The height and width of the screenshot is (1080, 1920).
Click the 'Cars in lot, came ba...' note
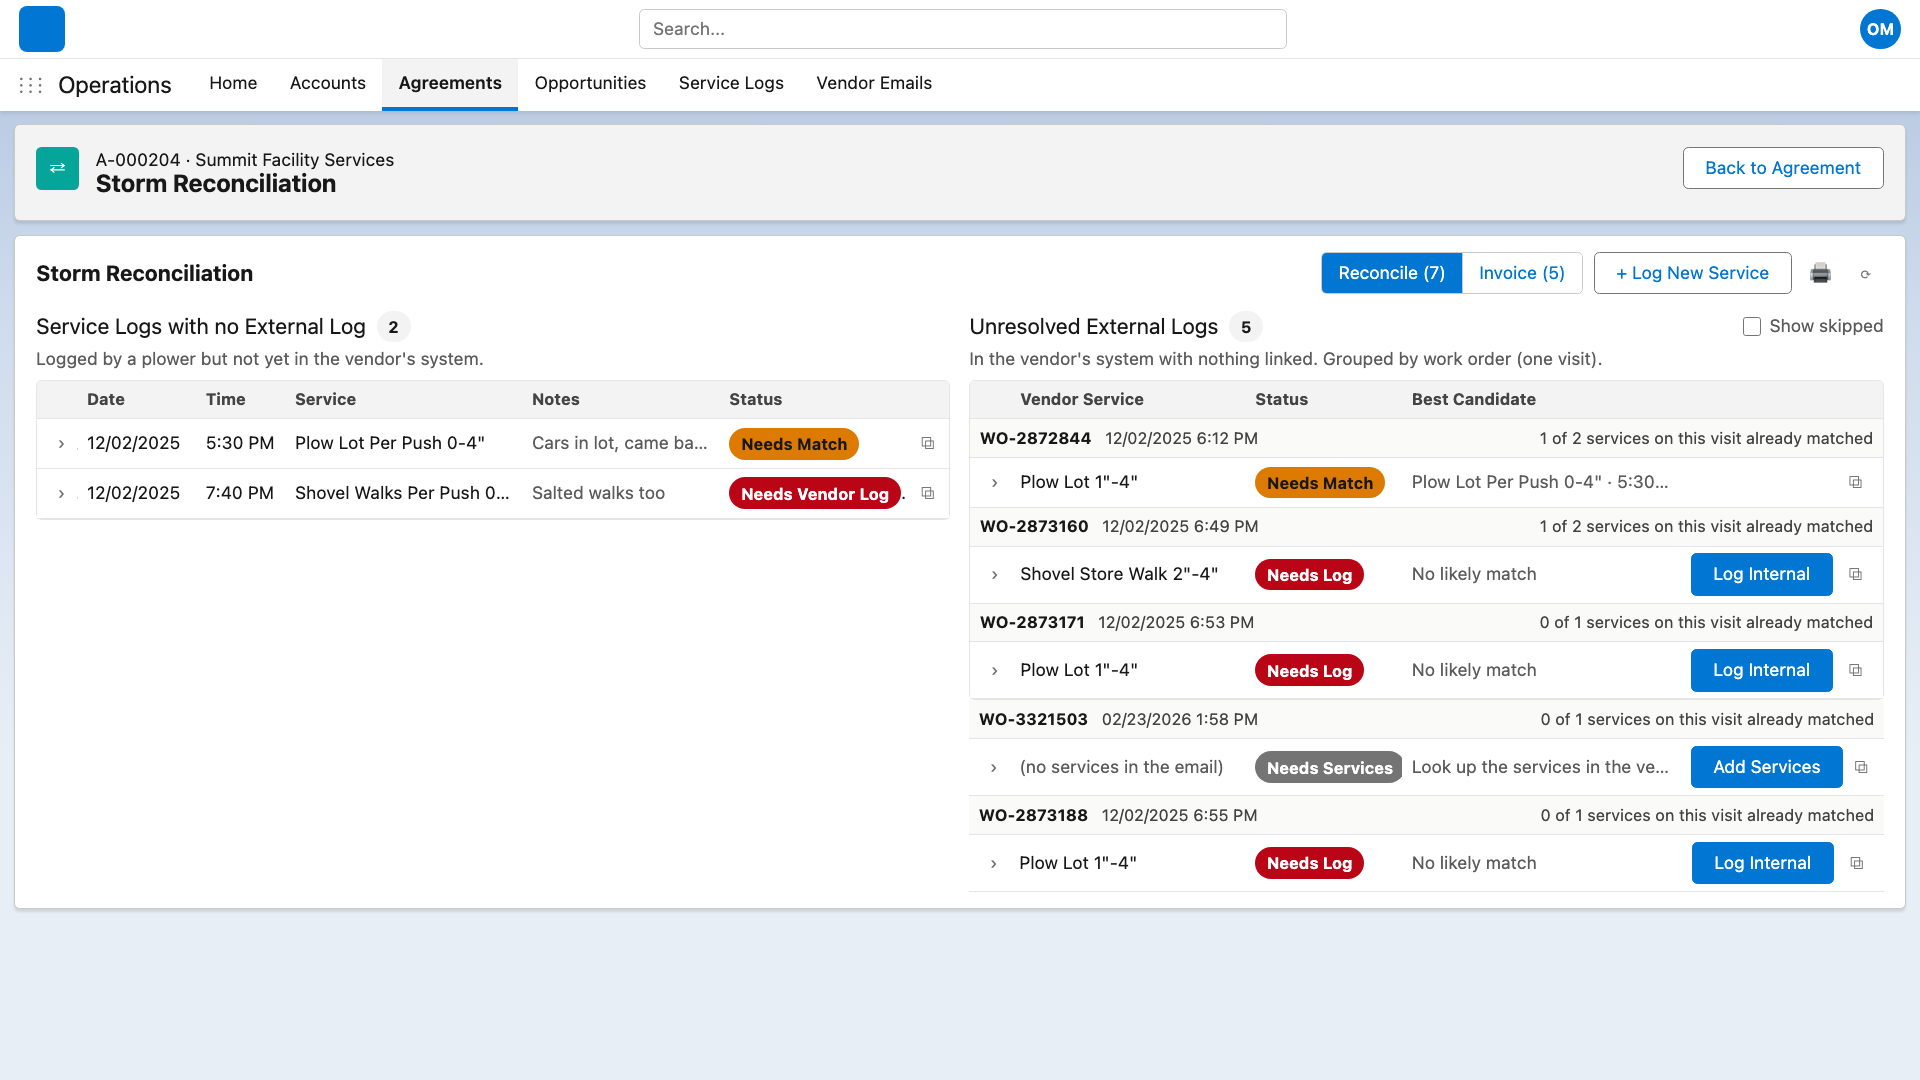[x=619, y=443]
